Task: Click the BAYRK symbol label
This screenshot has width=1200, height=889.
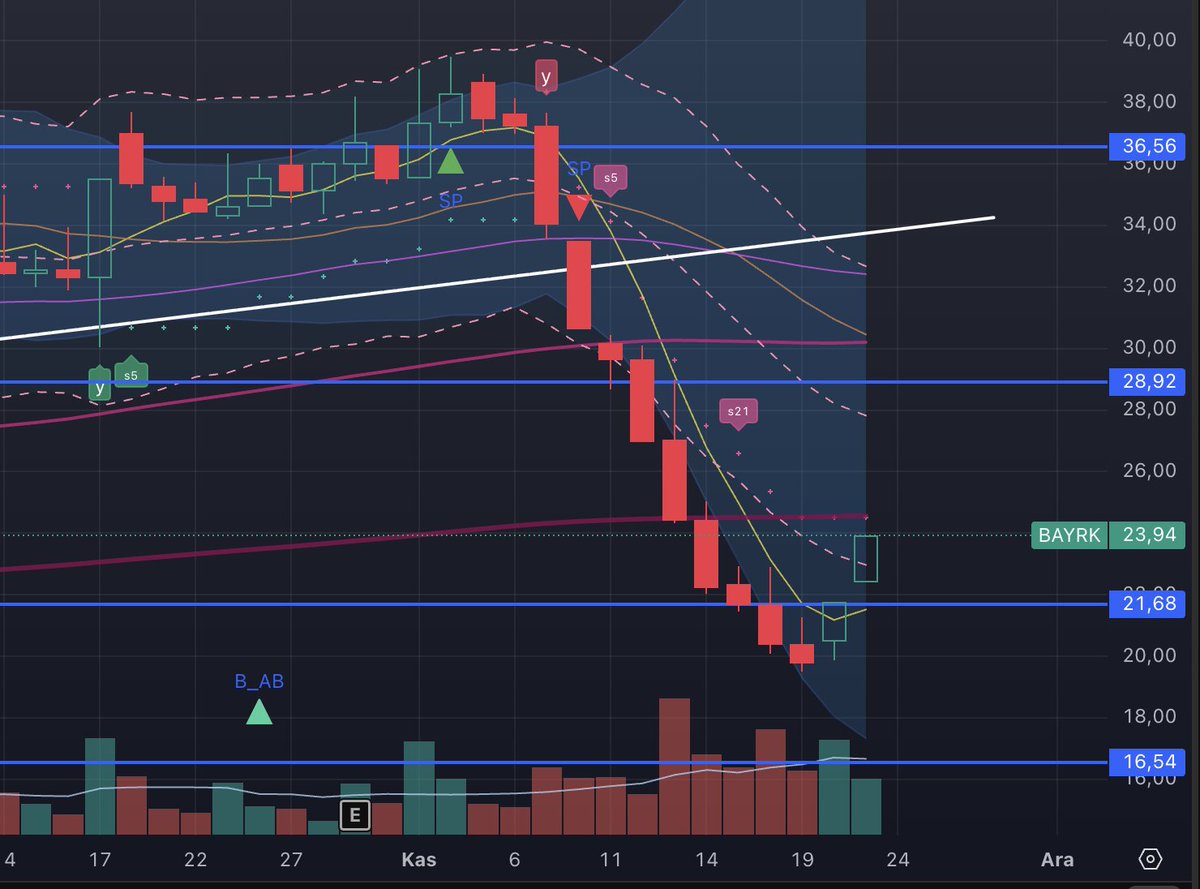Action: pyautogui.click(x=1069, y=535)
